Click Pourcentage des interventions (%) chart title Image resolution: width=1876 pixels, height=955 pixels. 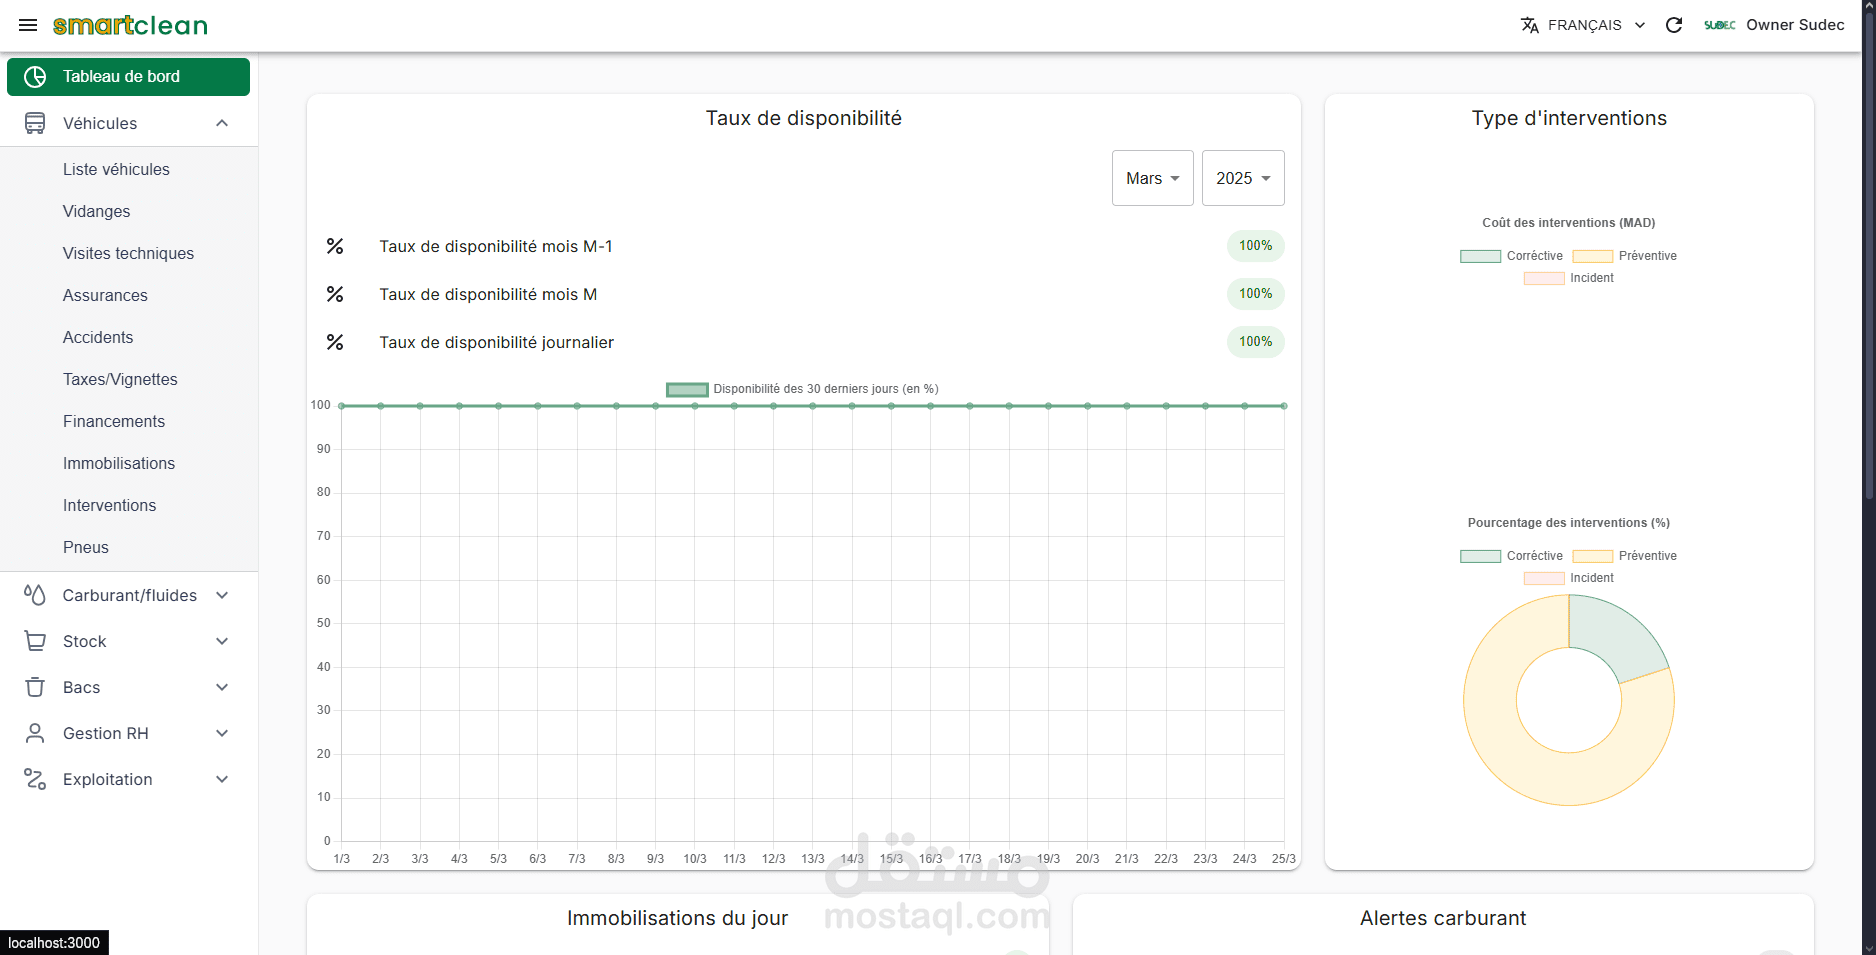(1569, 523)
